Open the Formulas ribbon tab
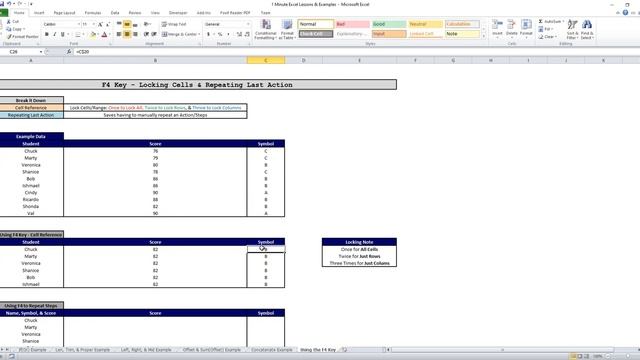The image size is (640, 360). (93, 13)
